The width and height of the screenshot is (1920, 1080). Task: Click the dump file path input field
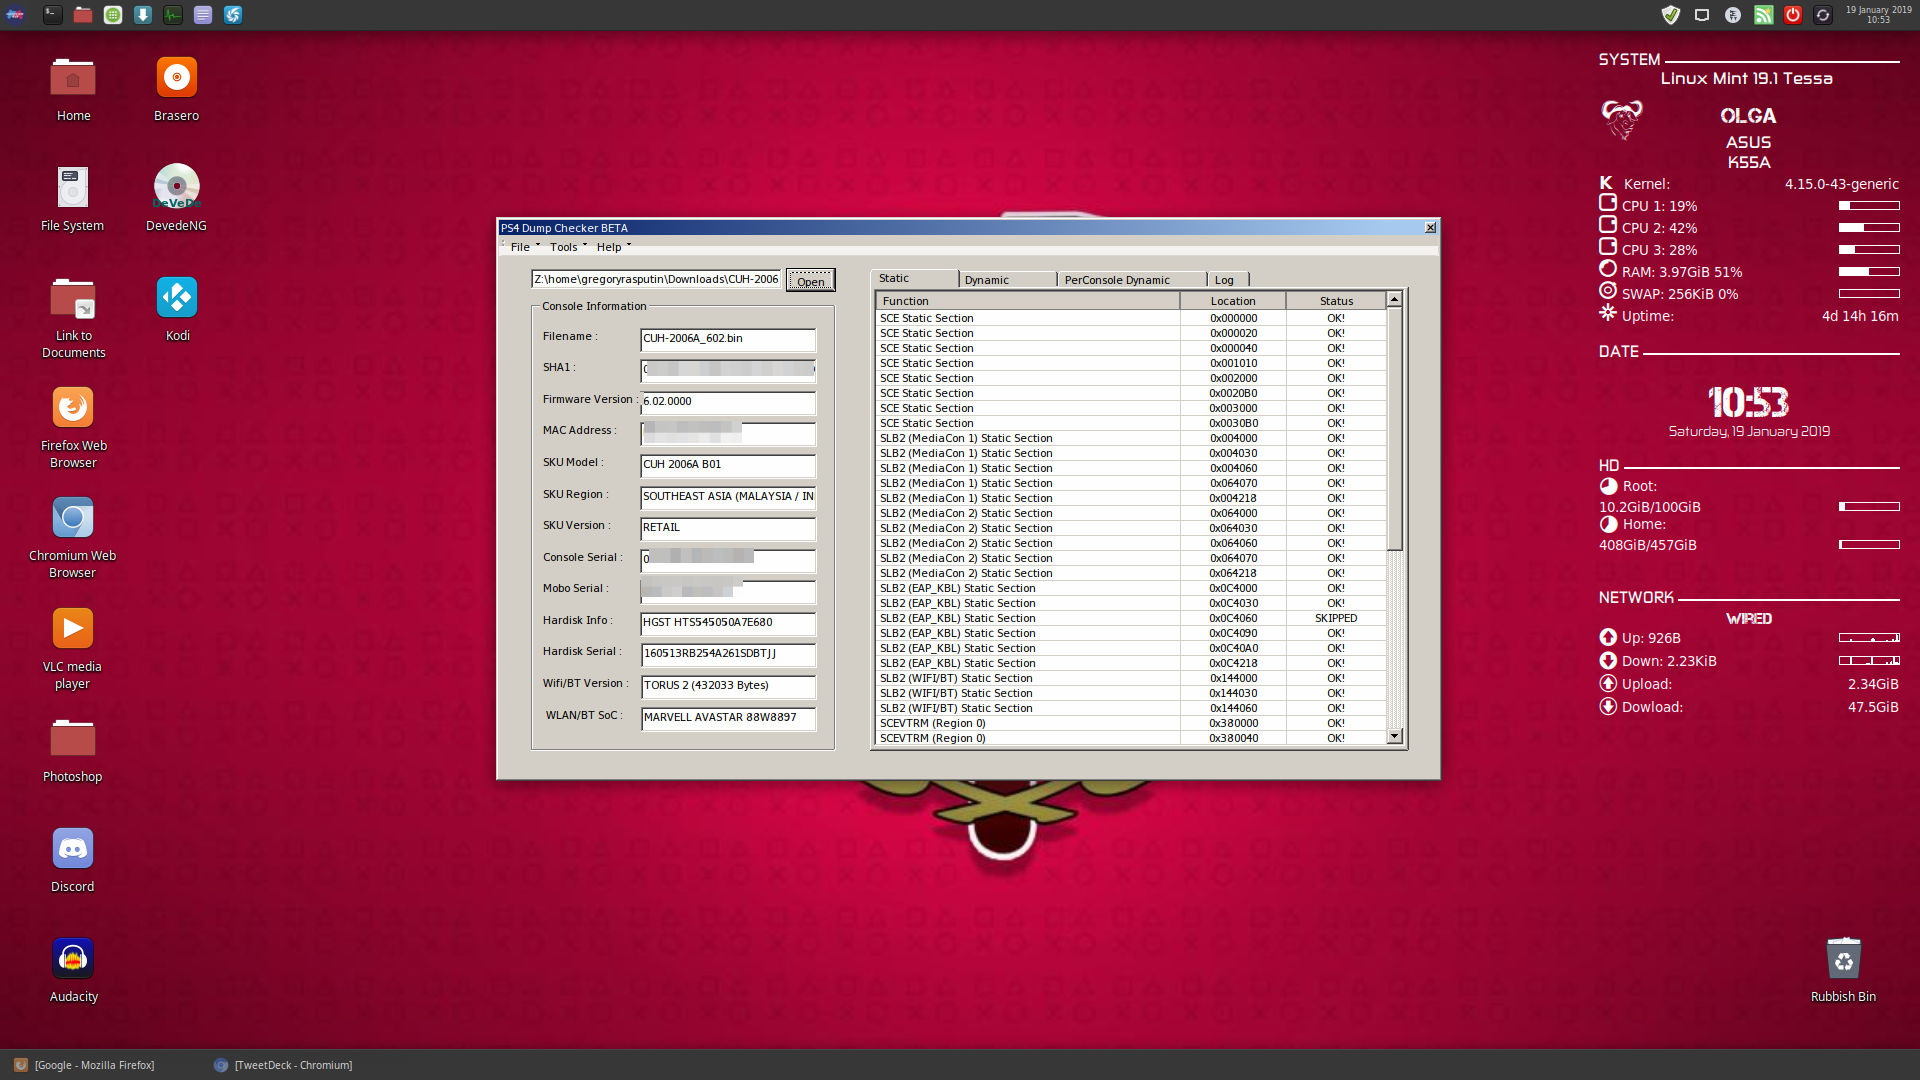point(656,279)
